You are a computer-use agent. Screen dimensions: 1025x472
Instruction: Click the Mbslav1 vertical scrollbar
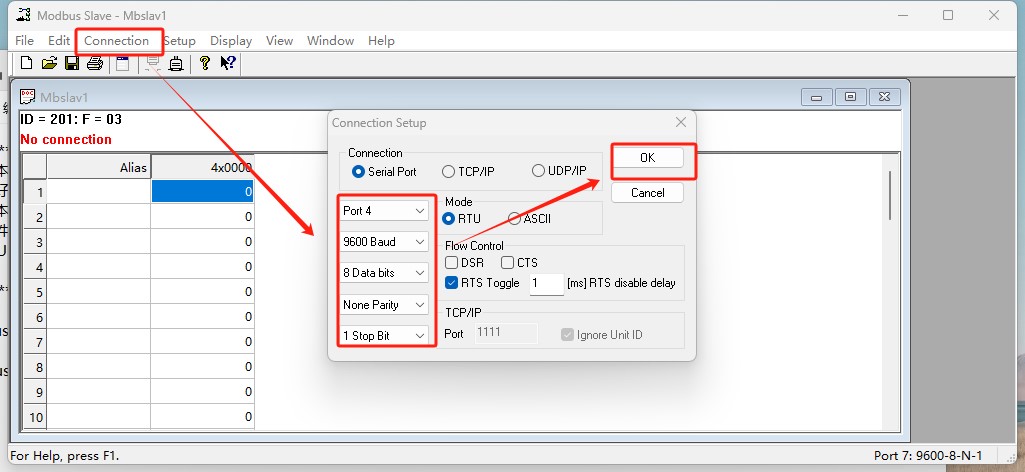890,194
